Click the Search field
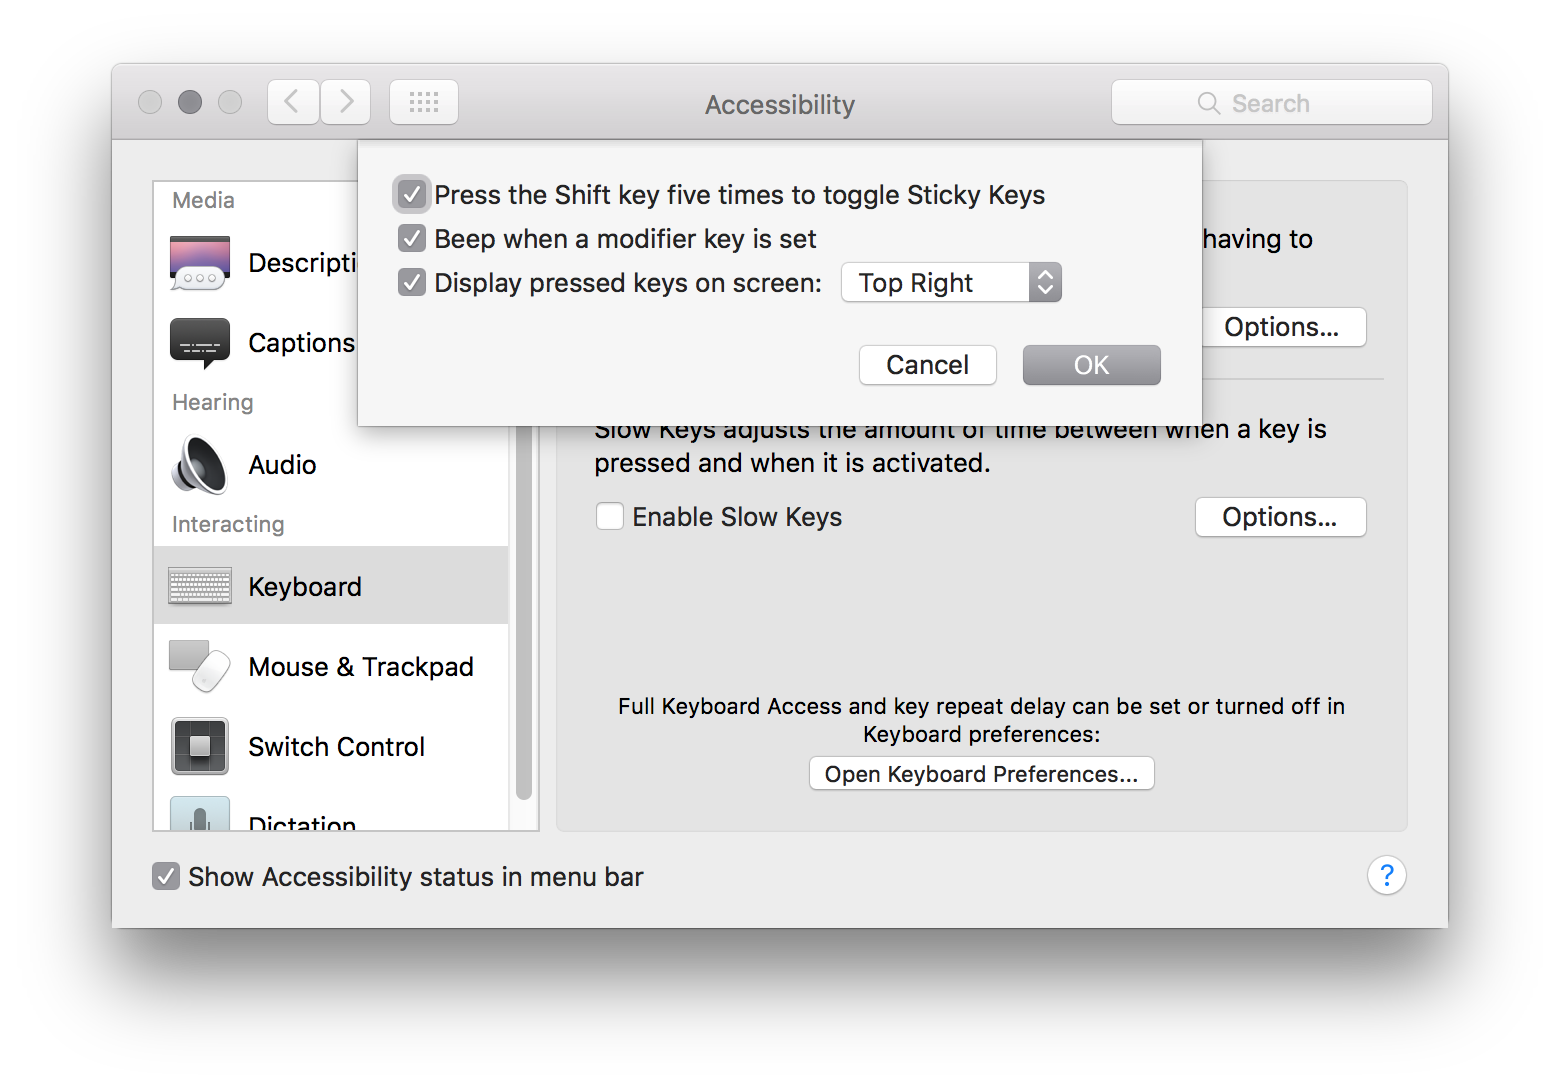Screen dimensions: 1560x1088 pos(1271,101)
